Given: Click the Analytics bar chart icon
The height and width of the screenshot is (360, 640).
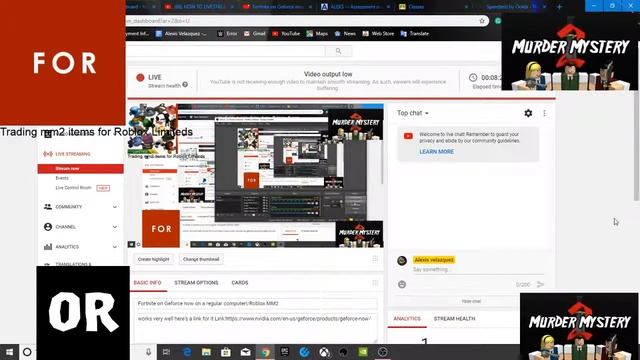Looking at the screenshot, I should (x=48, y=247).
